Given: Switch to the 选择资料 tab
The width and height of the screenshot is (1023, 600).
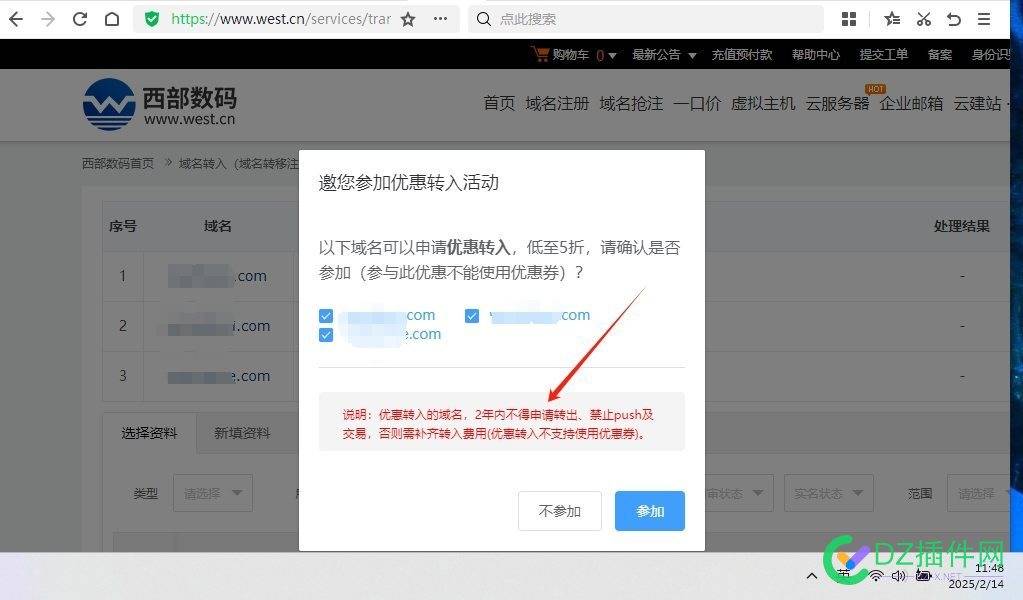Looking at the screenshot, I should point(149,433).
